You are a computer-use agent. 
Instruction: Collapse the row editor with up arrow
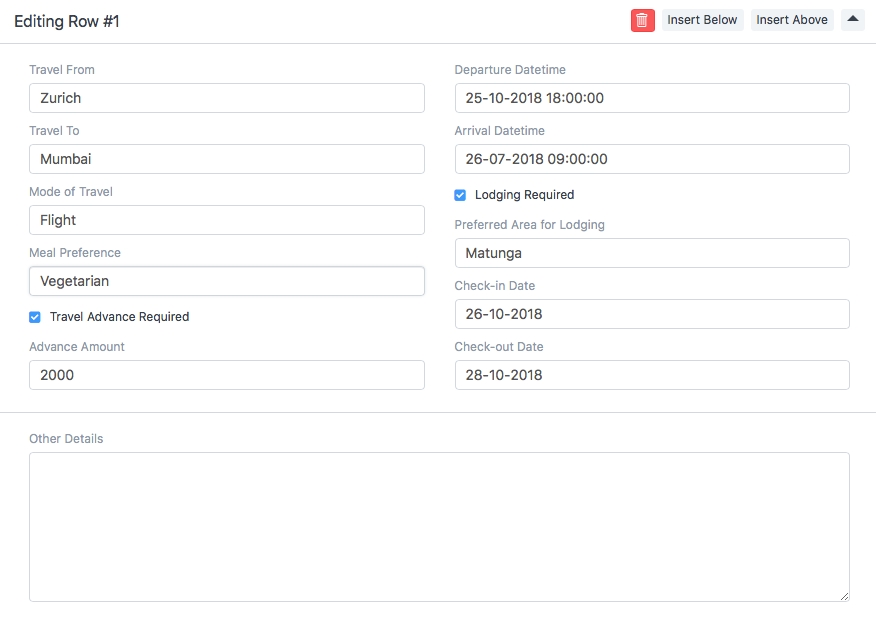(852, 19)
